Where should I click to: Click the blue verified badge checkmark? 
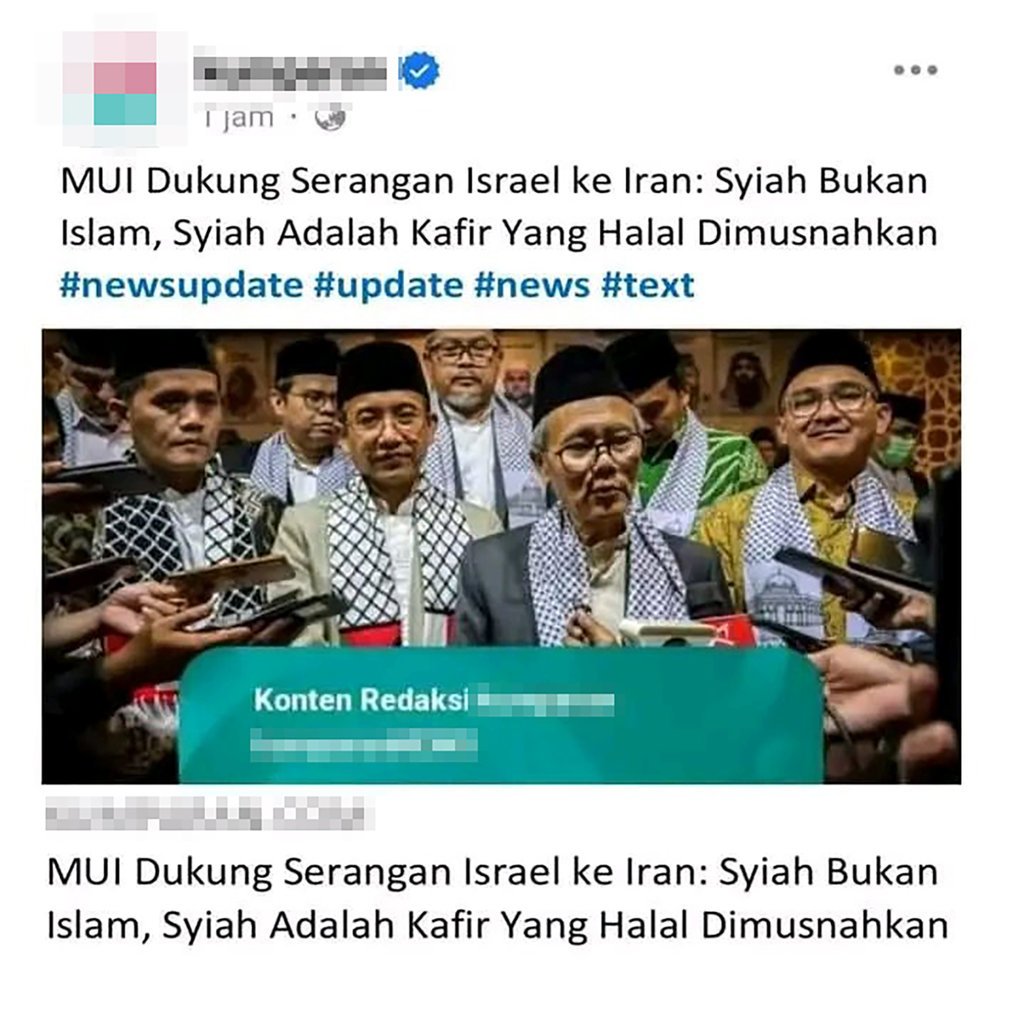(420, 71)
